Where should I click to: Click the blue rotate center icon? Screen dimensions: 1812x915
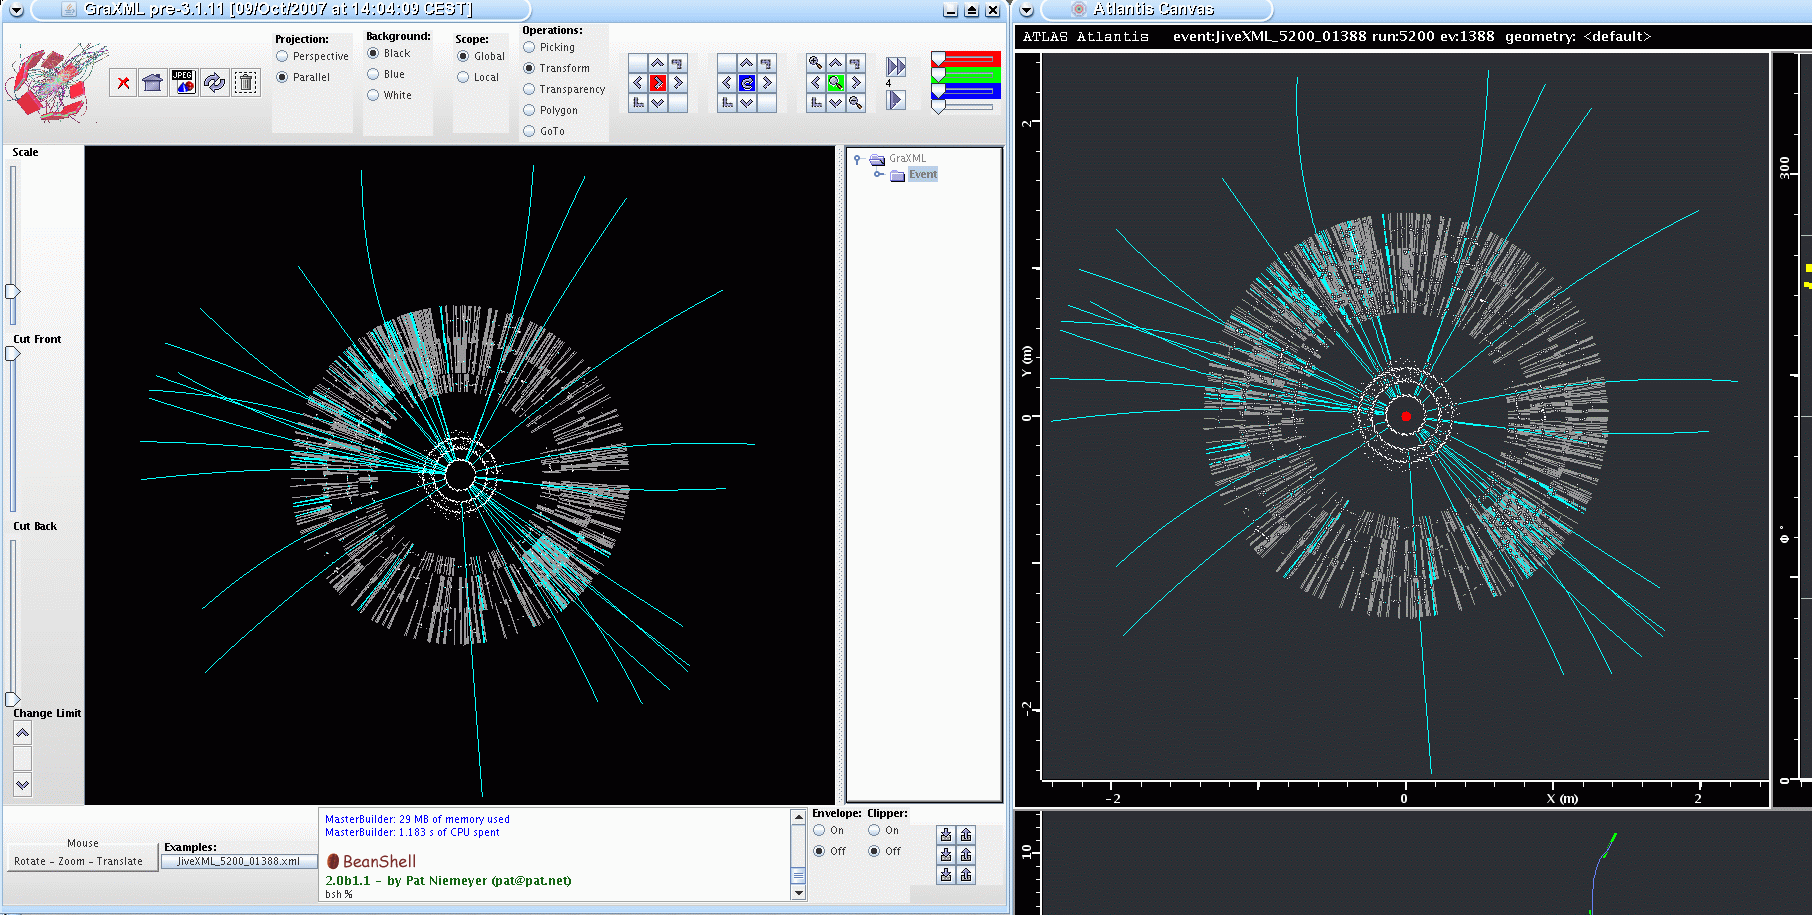coord(747,83)
